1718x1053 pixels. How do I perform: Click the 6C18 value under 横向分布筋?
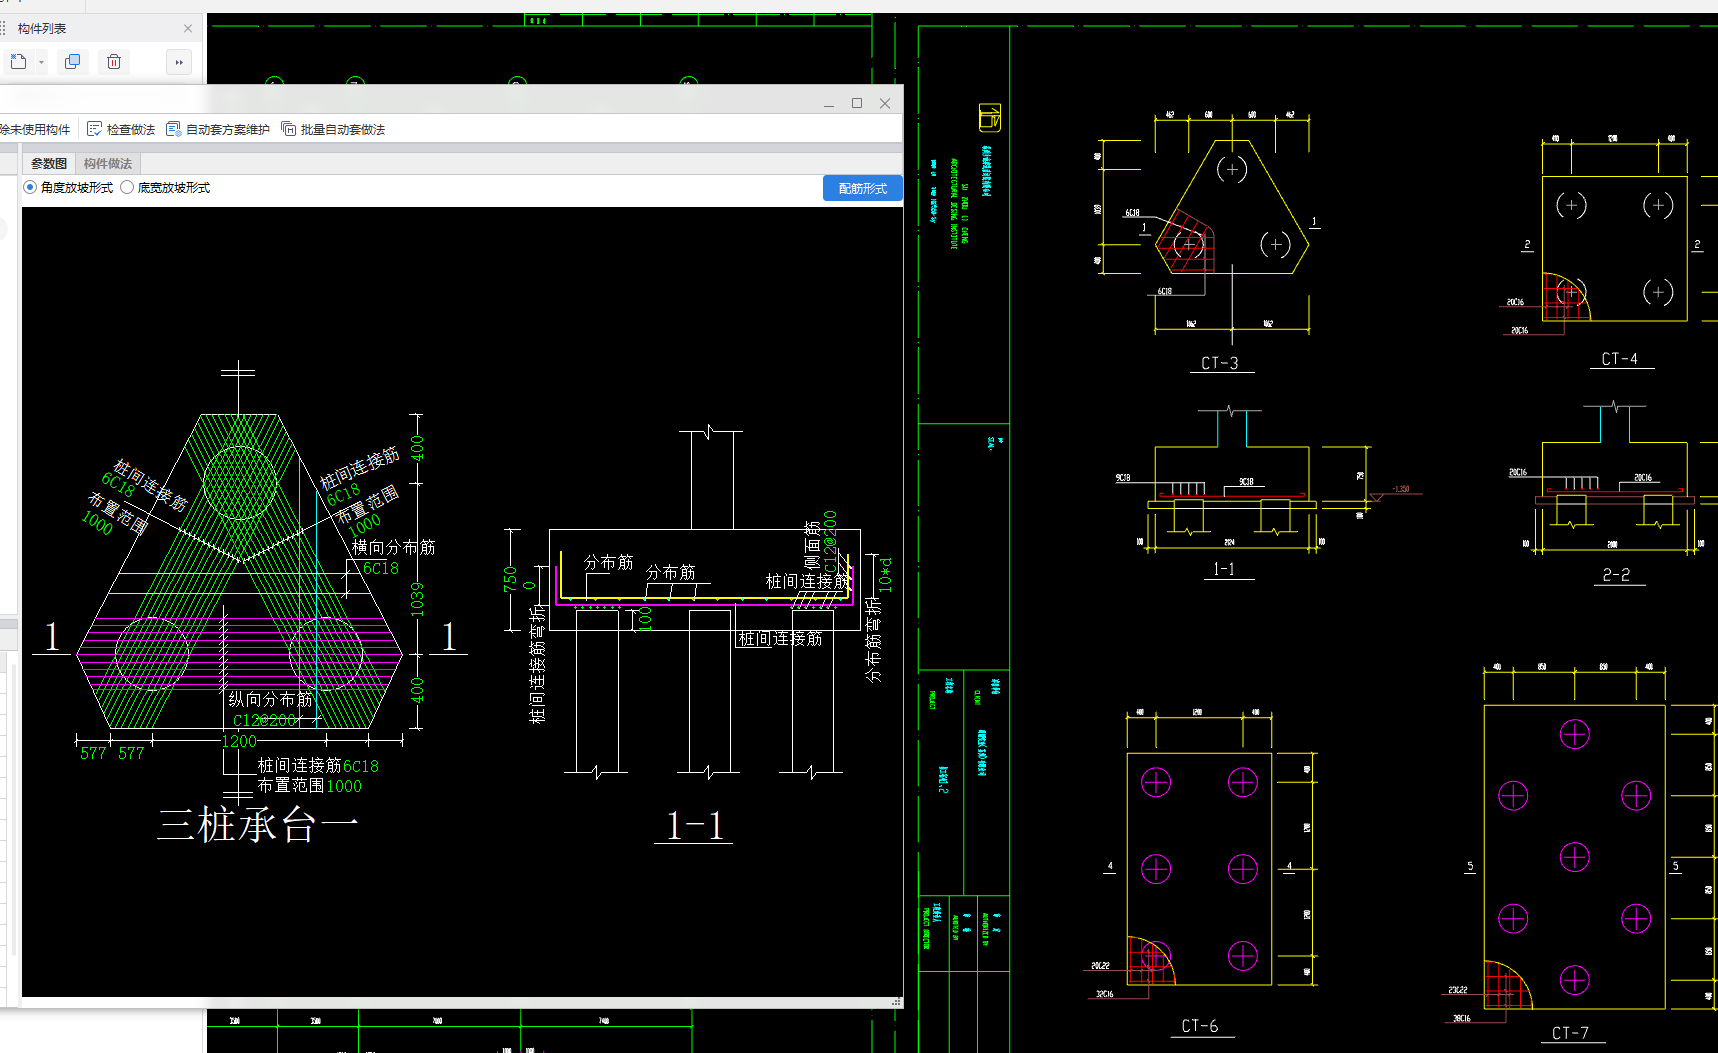pyautogui.click(x=381, y=568)
